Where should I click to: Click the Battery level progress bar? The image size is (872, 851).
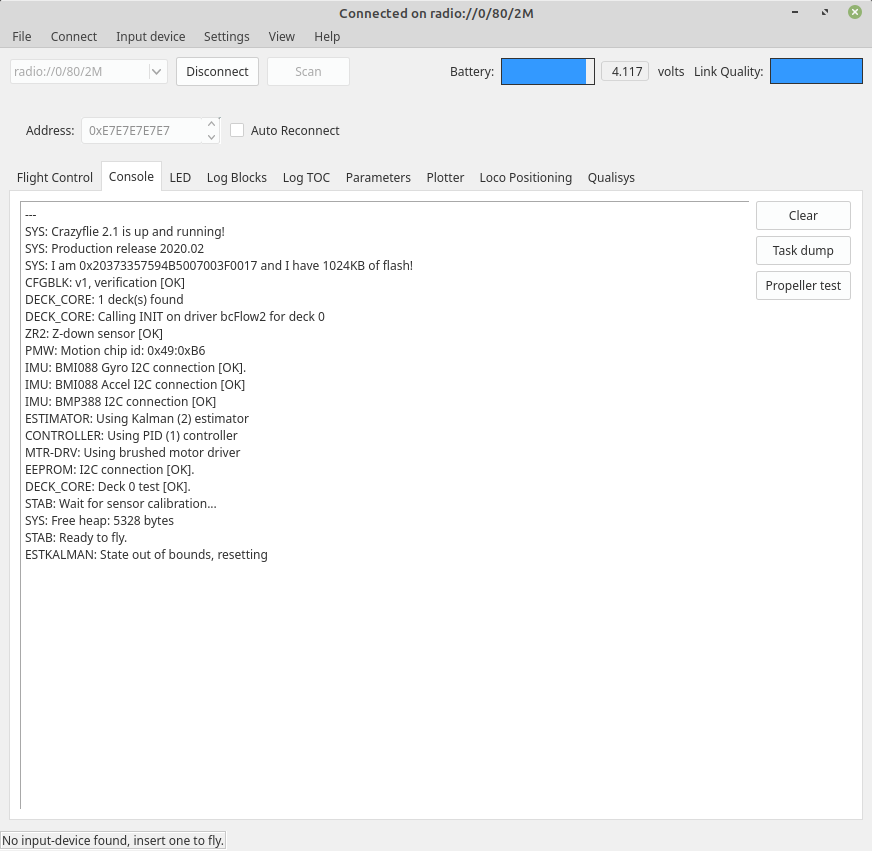pyautogui.click(x=547, y=71)
